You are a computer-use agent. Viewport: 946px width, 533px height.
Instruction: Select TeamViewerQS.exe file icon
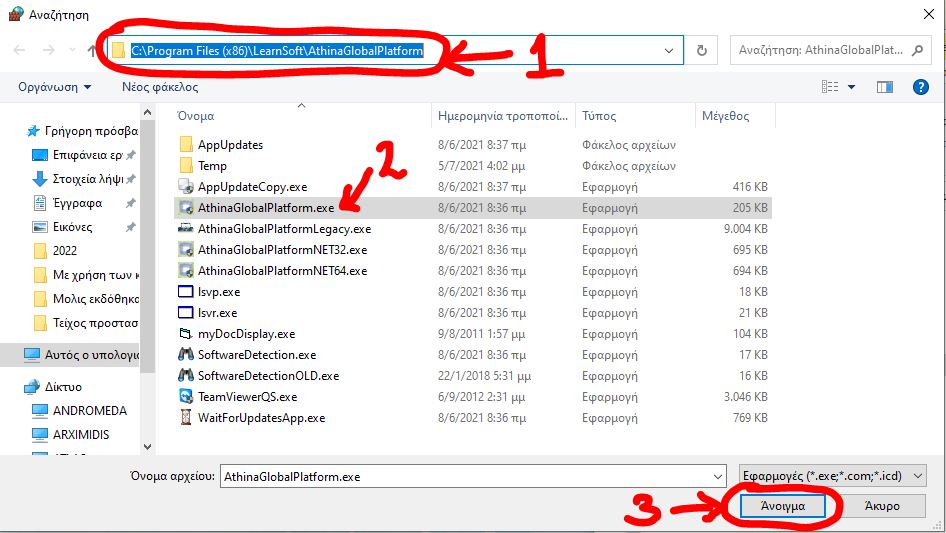[x=186, y=397]
